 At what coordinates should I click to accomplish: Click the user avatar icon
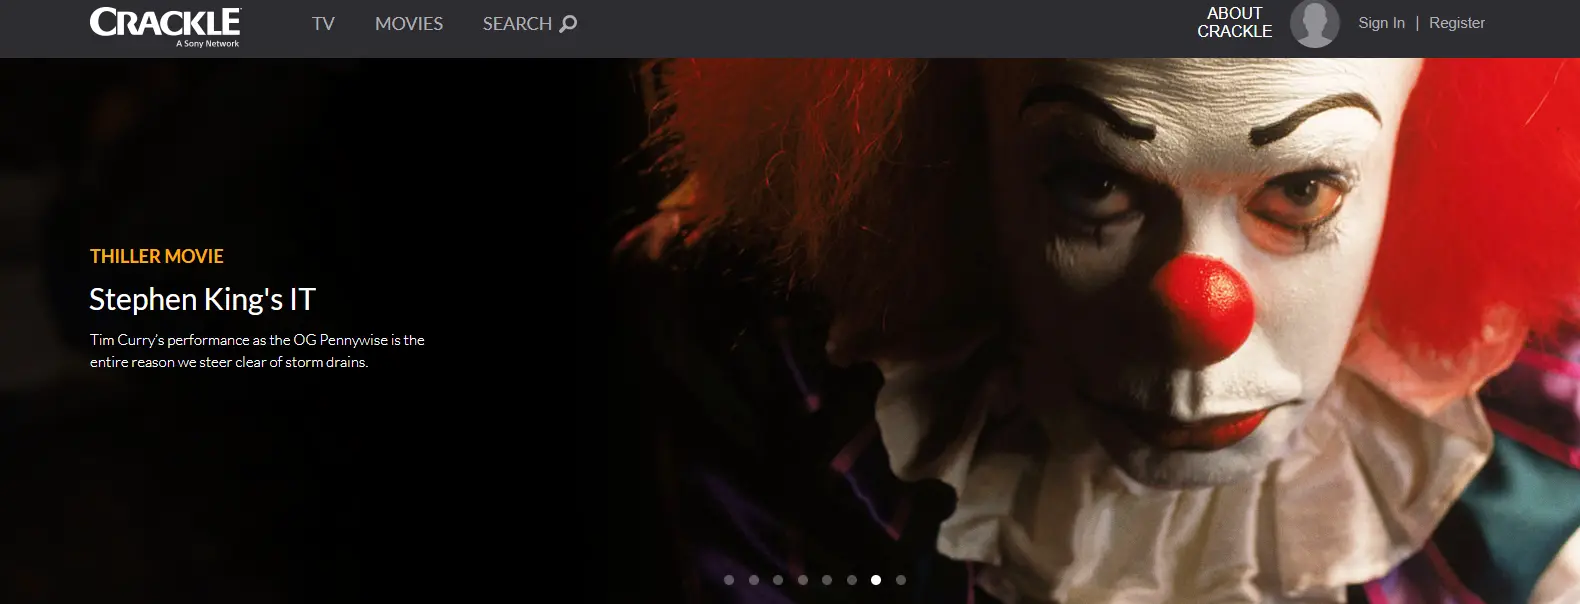(x=1315, y=23)
